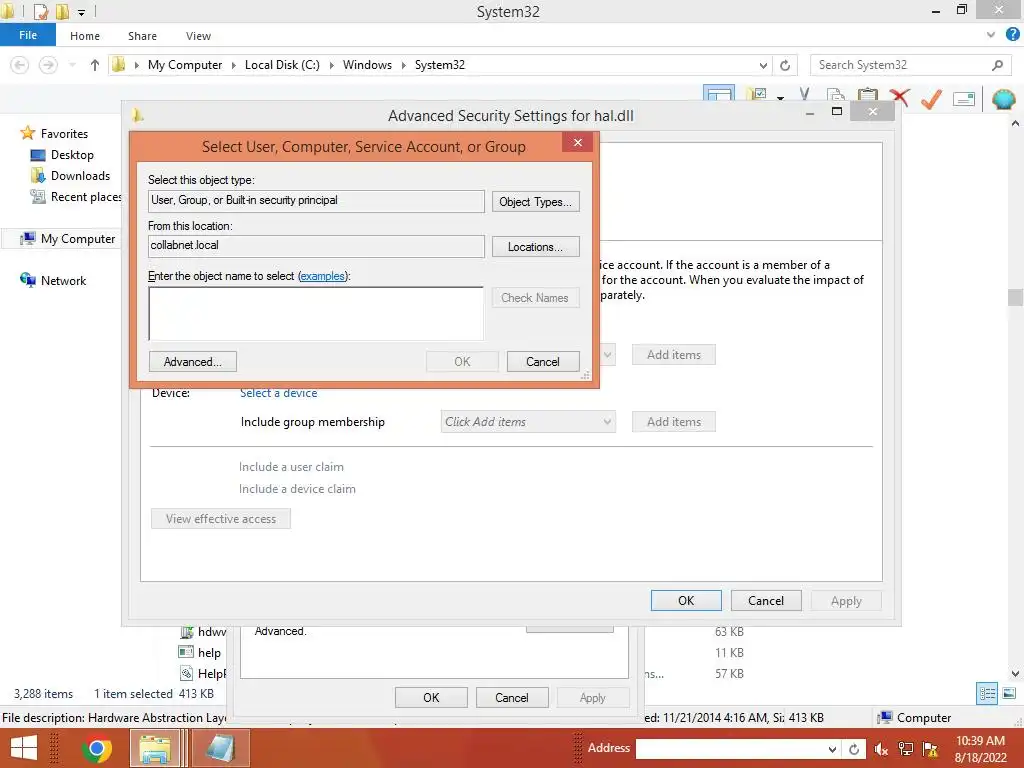This screenshot has height=768, width=1024.
Task: Click OK in hal.dll Properties window
Action: pyautogui.click(x=431, y=697)
